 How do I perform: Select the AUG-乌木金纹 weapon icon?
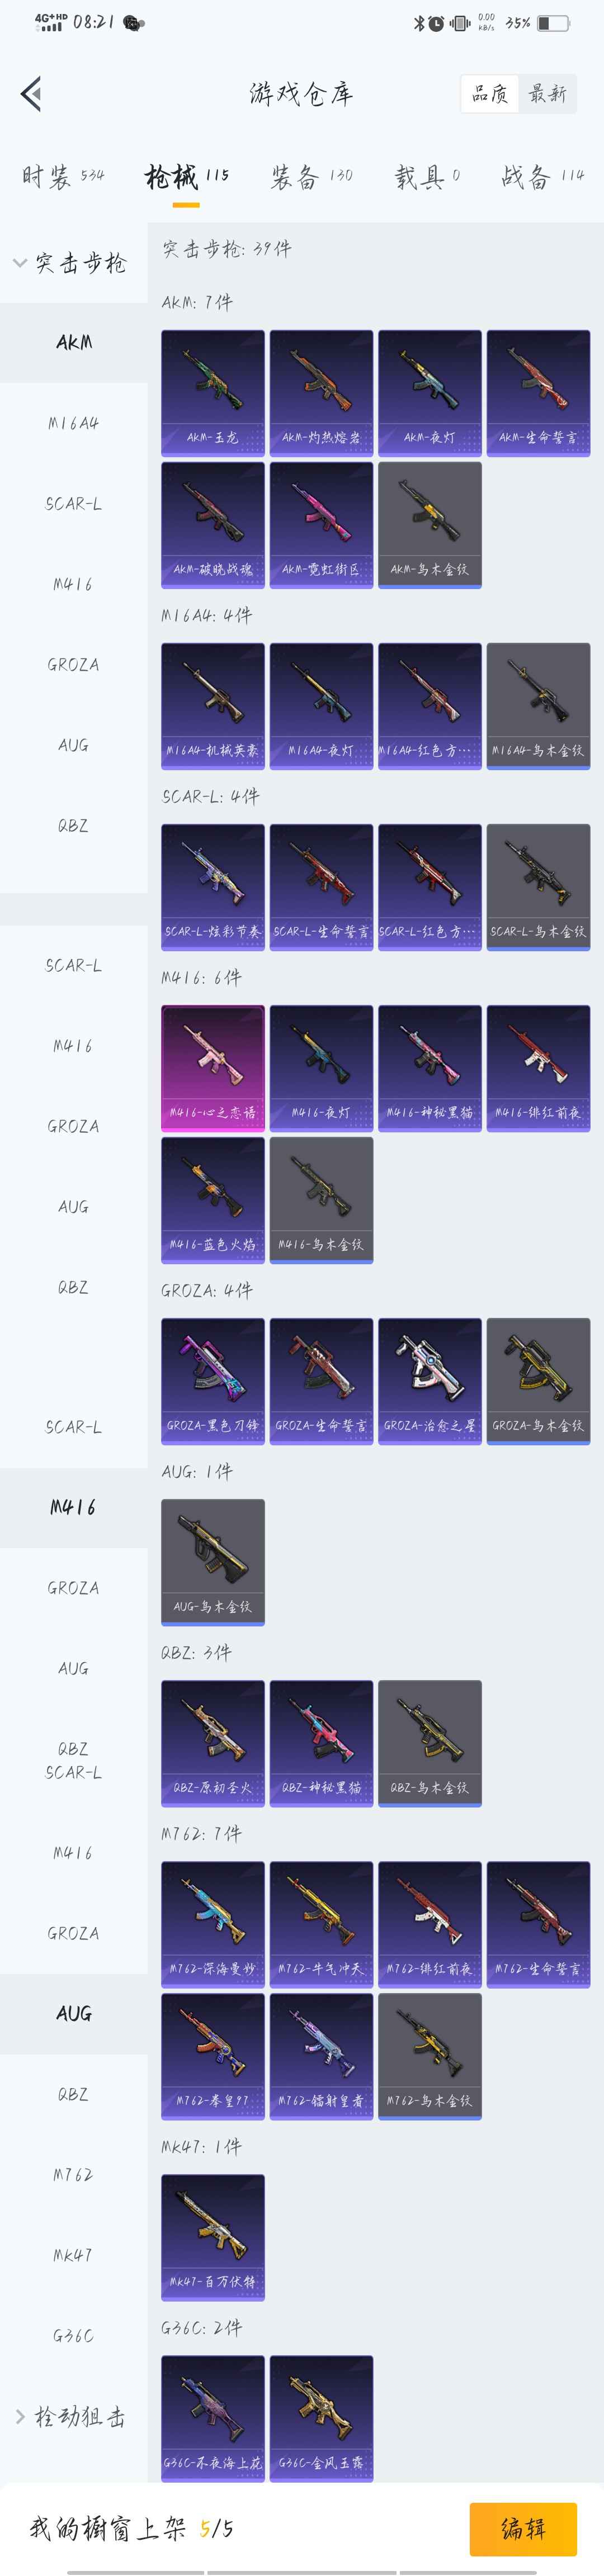[213, 1562]
